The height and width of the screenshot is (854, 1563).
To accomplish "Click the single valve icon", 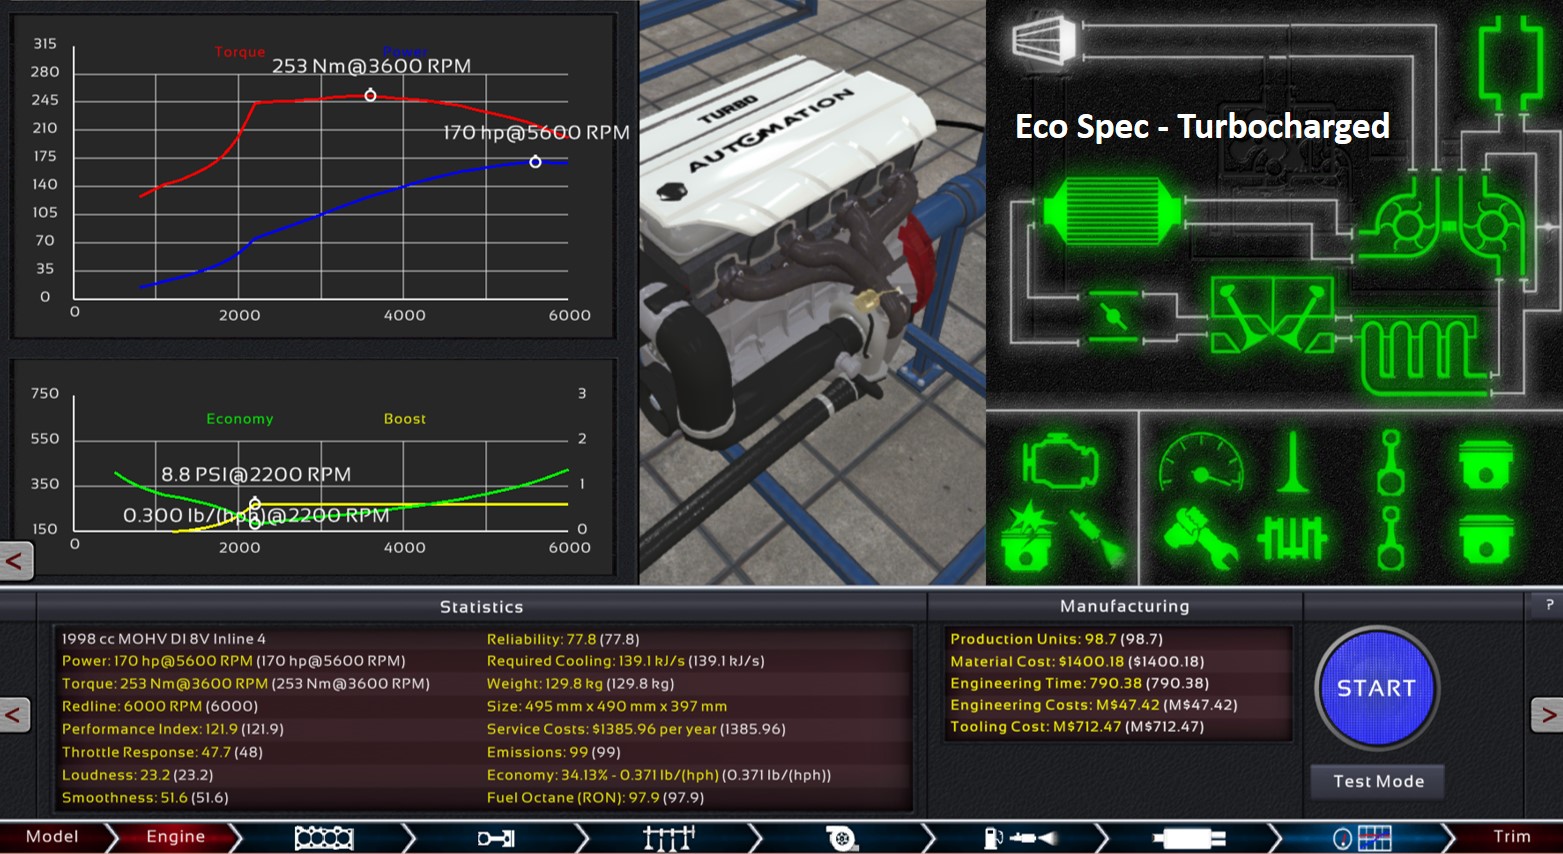I will click(x=1293, y=462).
